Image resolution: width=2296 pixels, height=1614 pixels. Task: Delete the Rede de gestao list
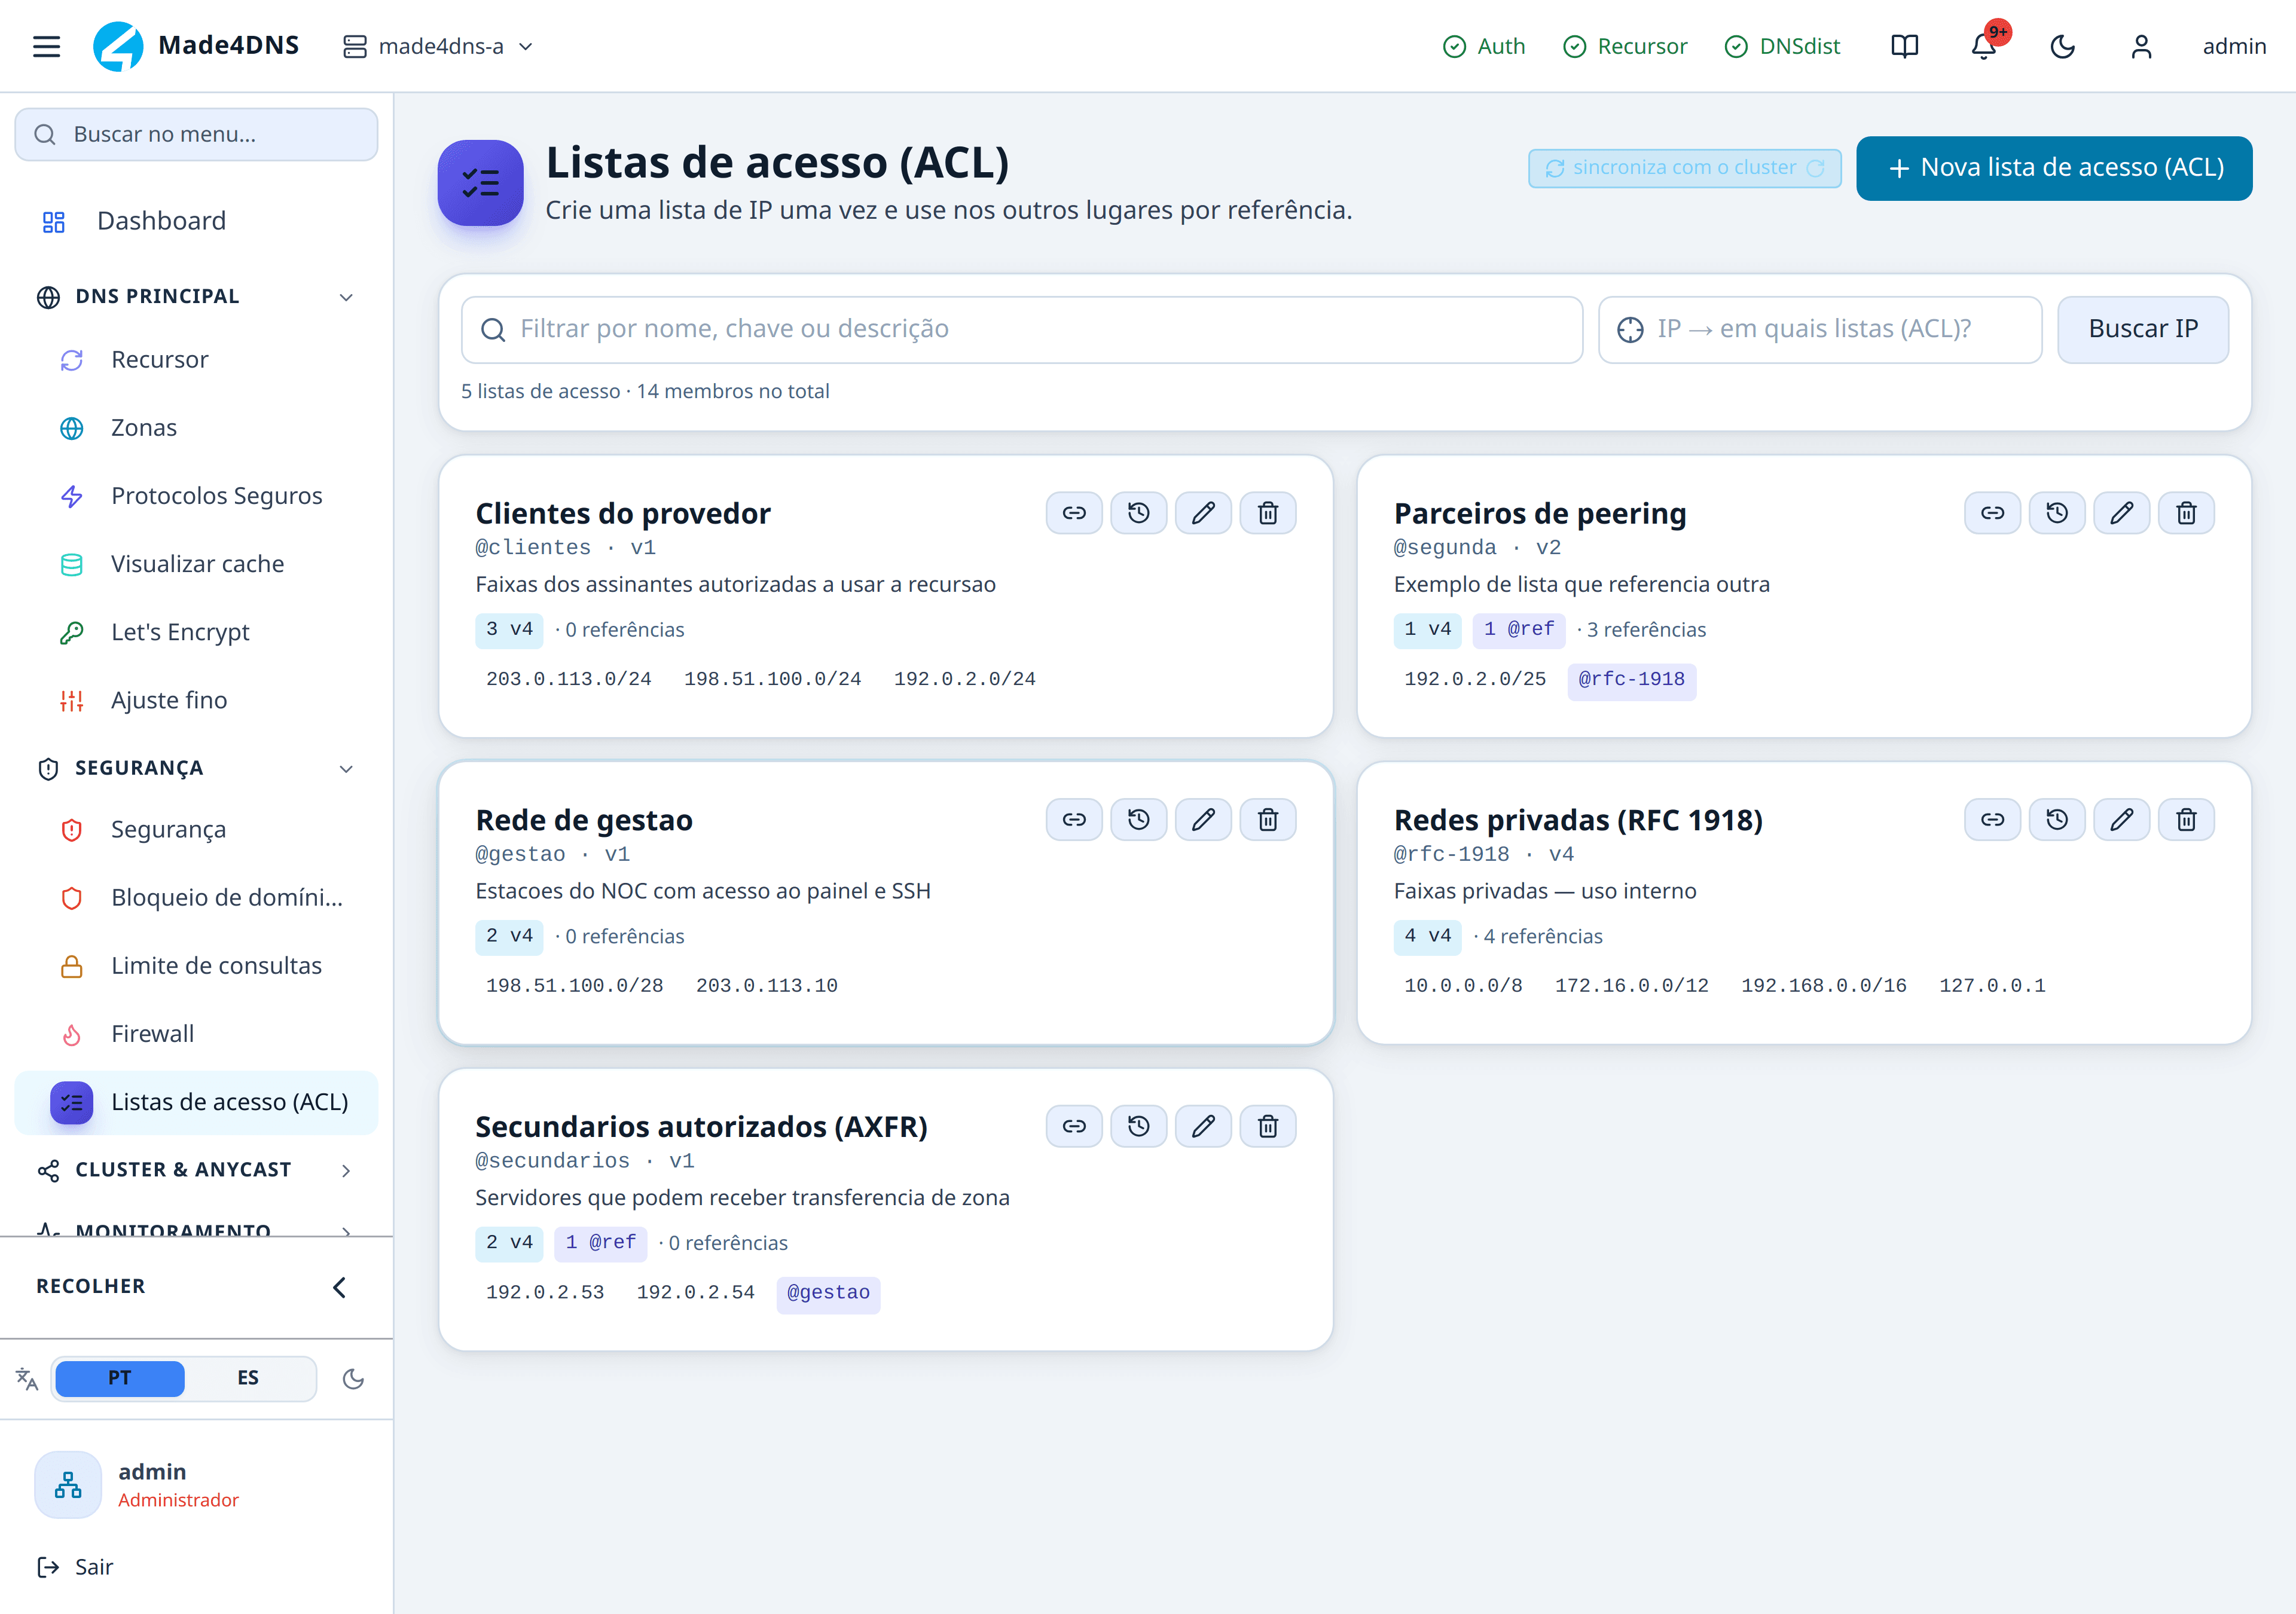[1268, 820]
